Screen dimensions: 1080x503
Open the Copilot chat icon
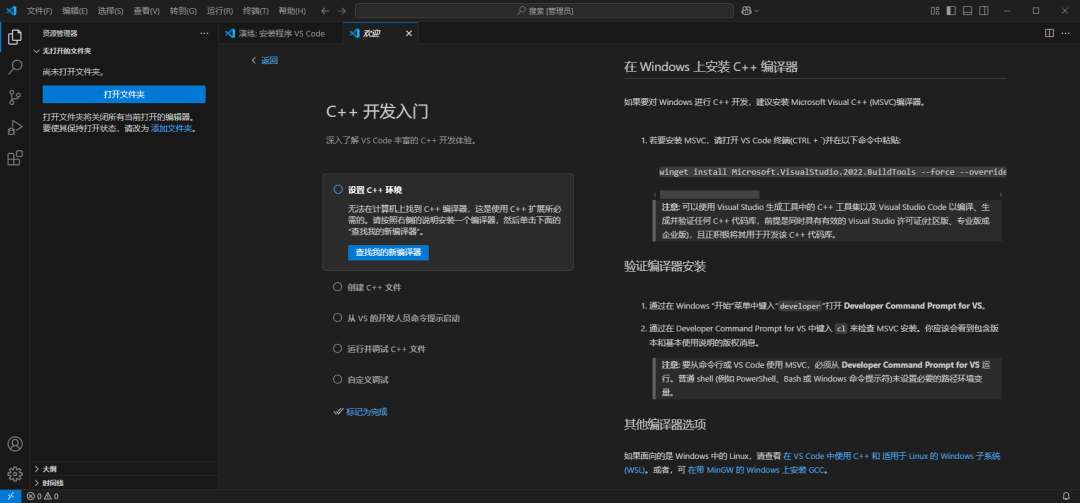click(747, 11)
